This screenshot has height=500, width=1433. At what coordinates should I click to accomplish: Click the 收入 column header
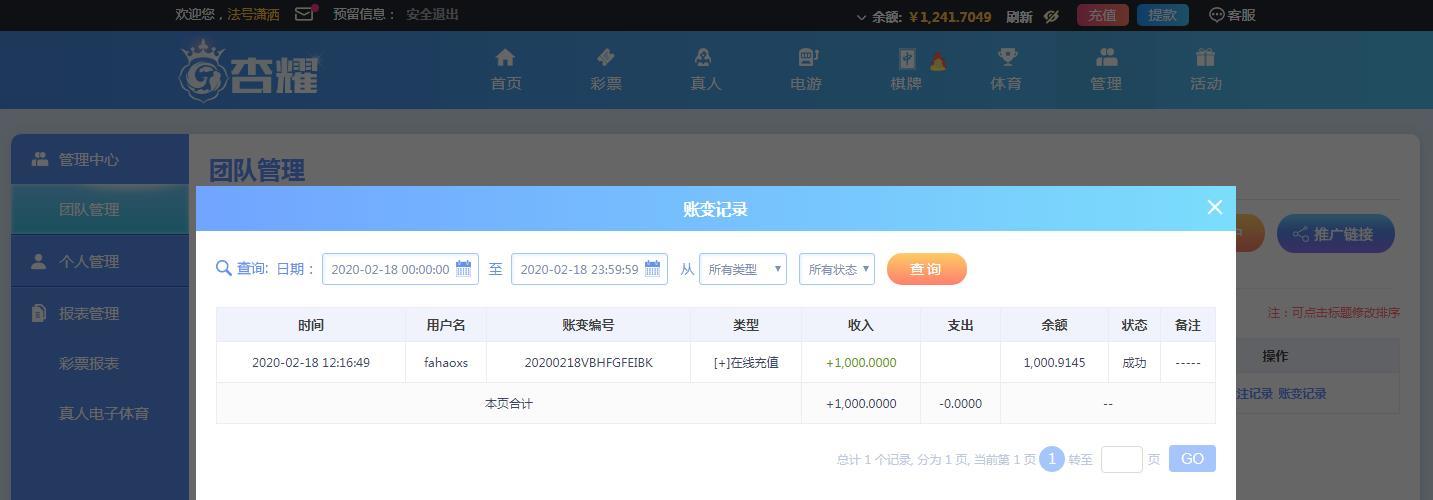point(861,325)
